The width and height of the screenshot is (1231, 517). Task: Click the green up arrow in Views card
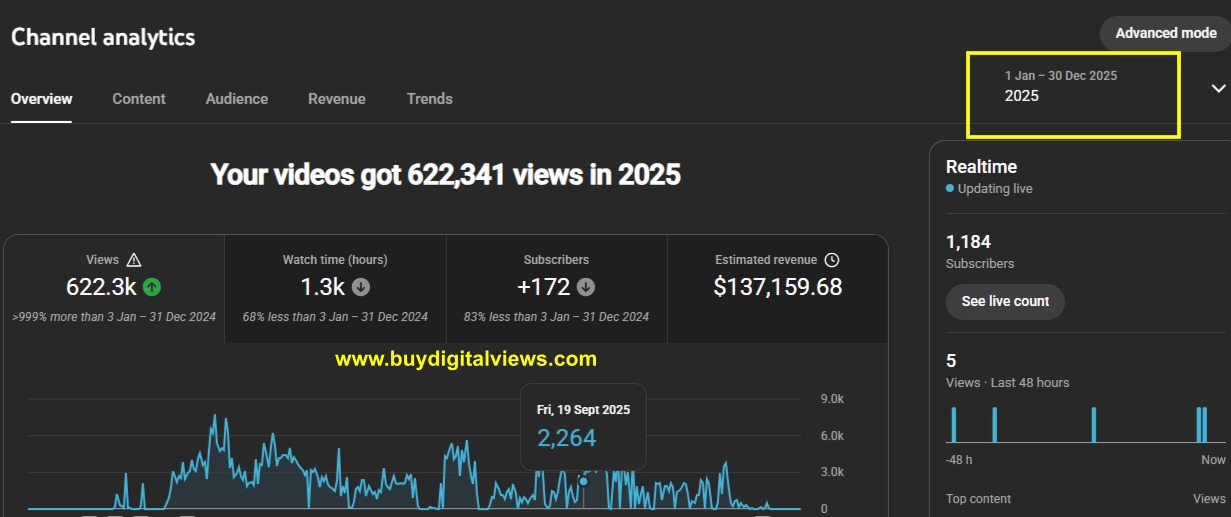click(152, 287)
